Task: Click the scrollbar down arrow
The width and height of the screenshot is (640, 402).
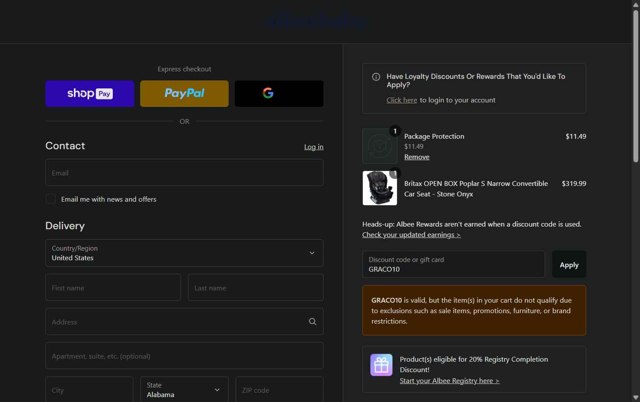Action: coord(636,397)
